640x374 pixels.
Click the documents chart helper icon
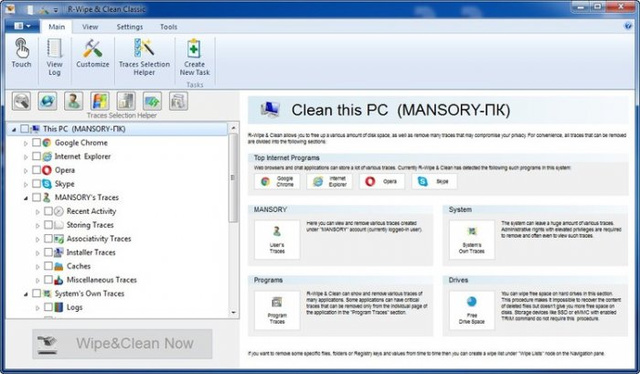click(x=126, y=101)
